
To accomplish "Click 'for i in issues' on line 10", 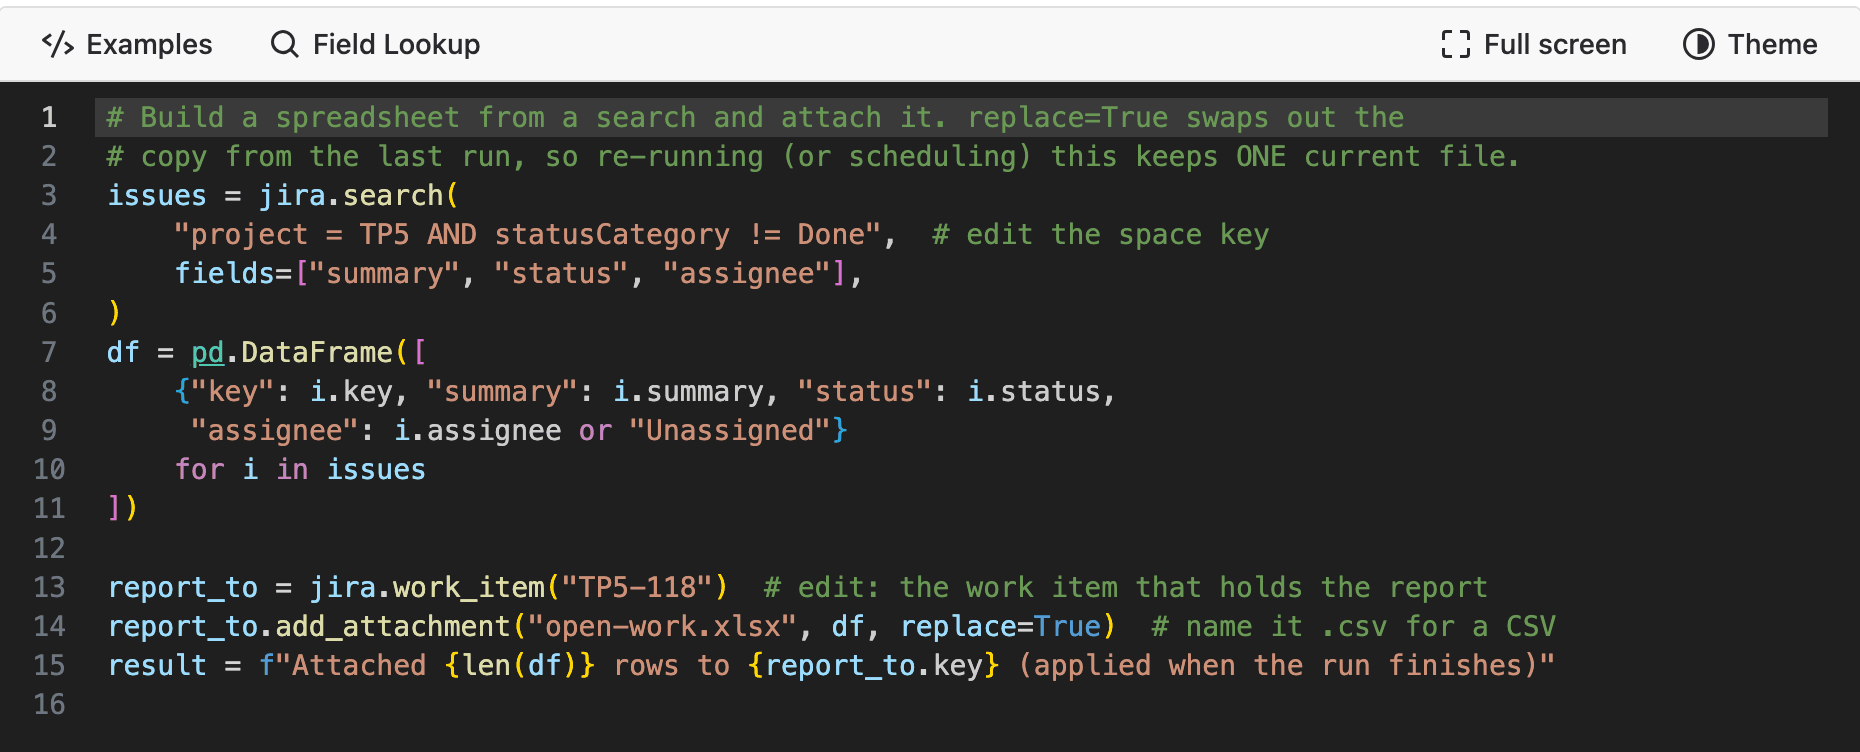I will 300,470.
